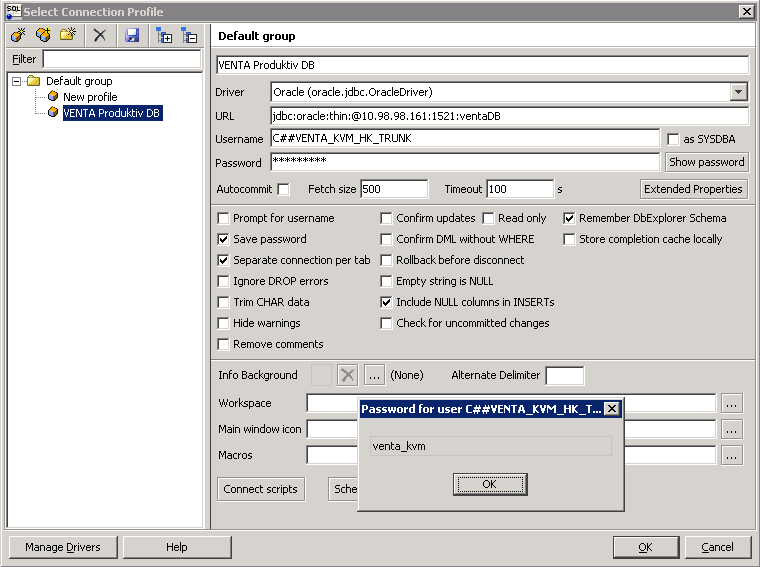The width and height of the screenshot is (760, 567).
Task: Click the save profiles floppy disk icon
Action: point(132,35)
